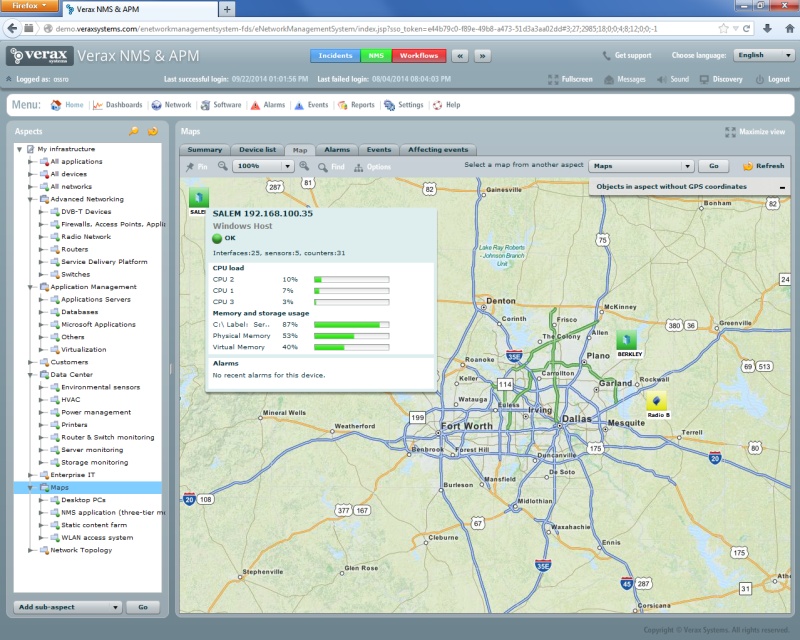This screenshot has width=800, height=640.
Task: Click the red Alarms triangle icon in Menu
Action: pos(255,105)
